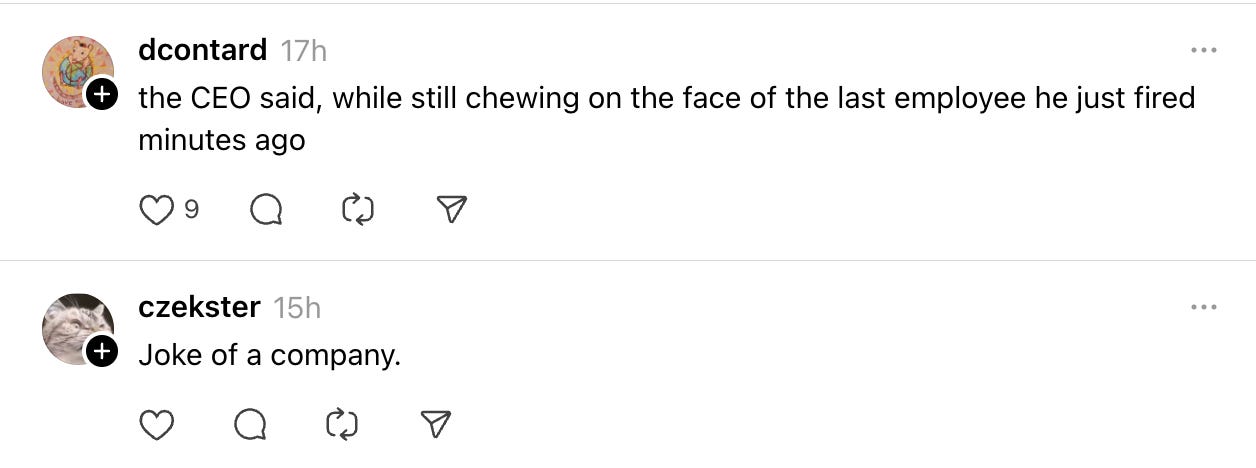The width and height of the screenshot is (1256, 468).
Task: Reply to czekster's post
Action: tap(250, 426)
